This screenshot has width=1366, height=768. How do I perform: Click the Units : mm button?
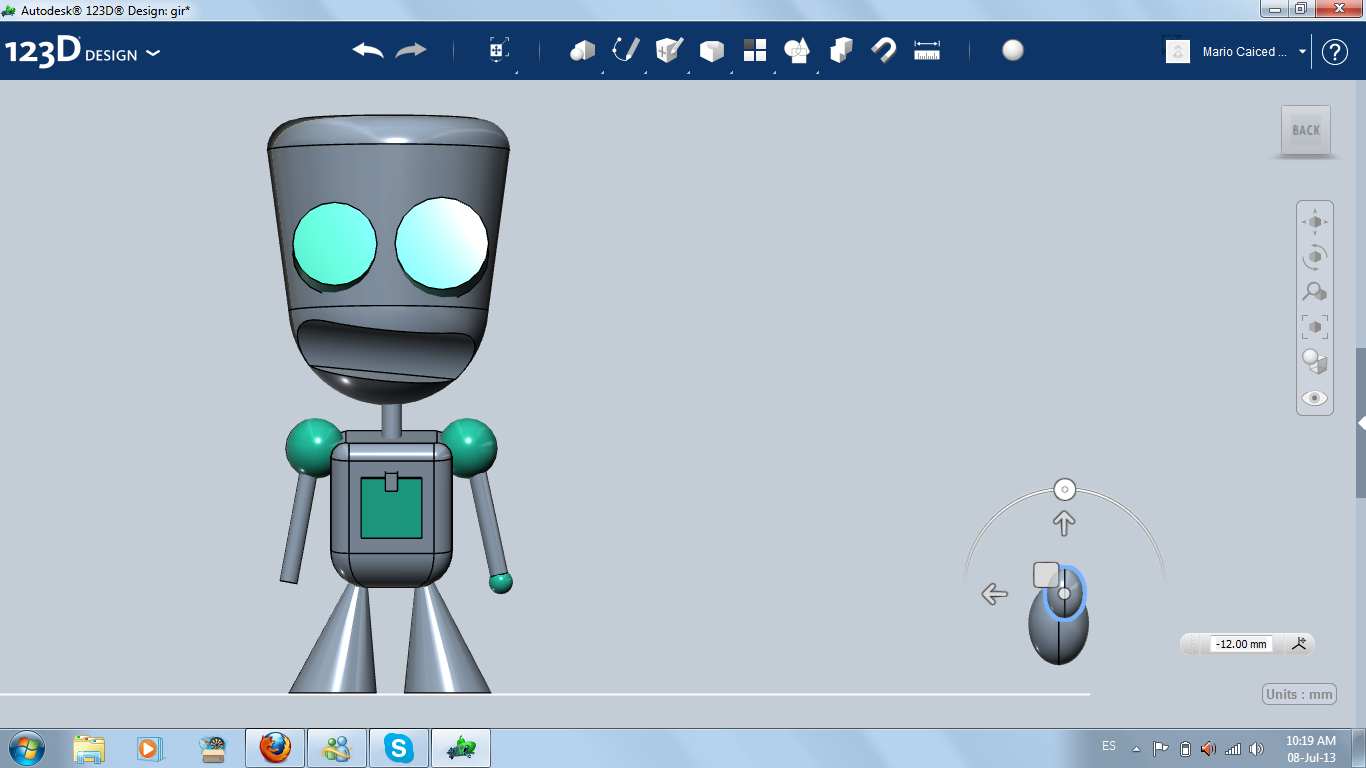click(x=1300, y=694)
